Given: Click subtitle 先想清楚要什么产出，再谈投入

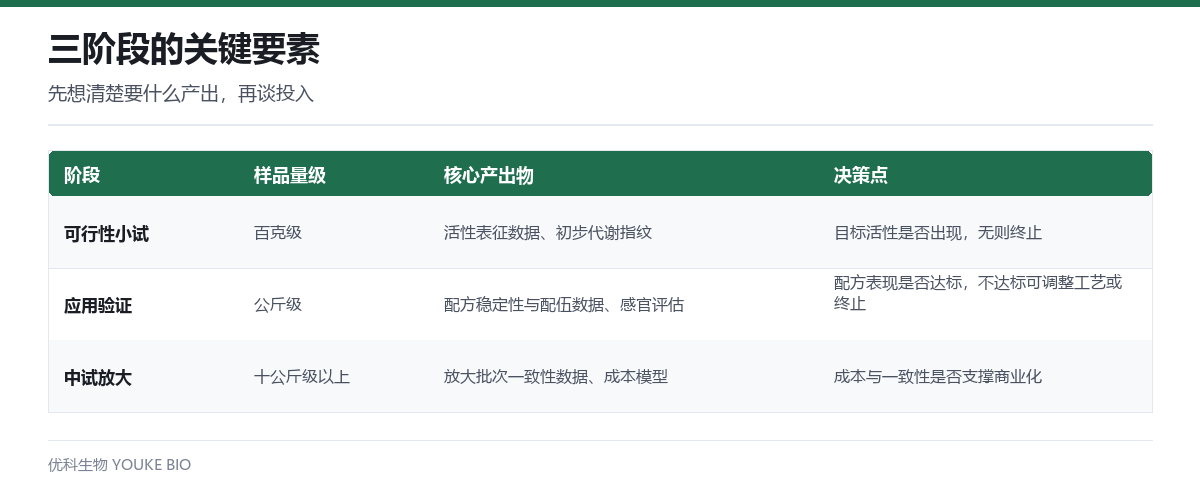Looking at the screenshot, I should pos(181,94).
